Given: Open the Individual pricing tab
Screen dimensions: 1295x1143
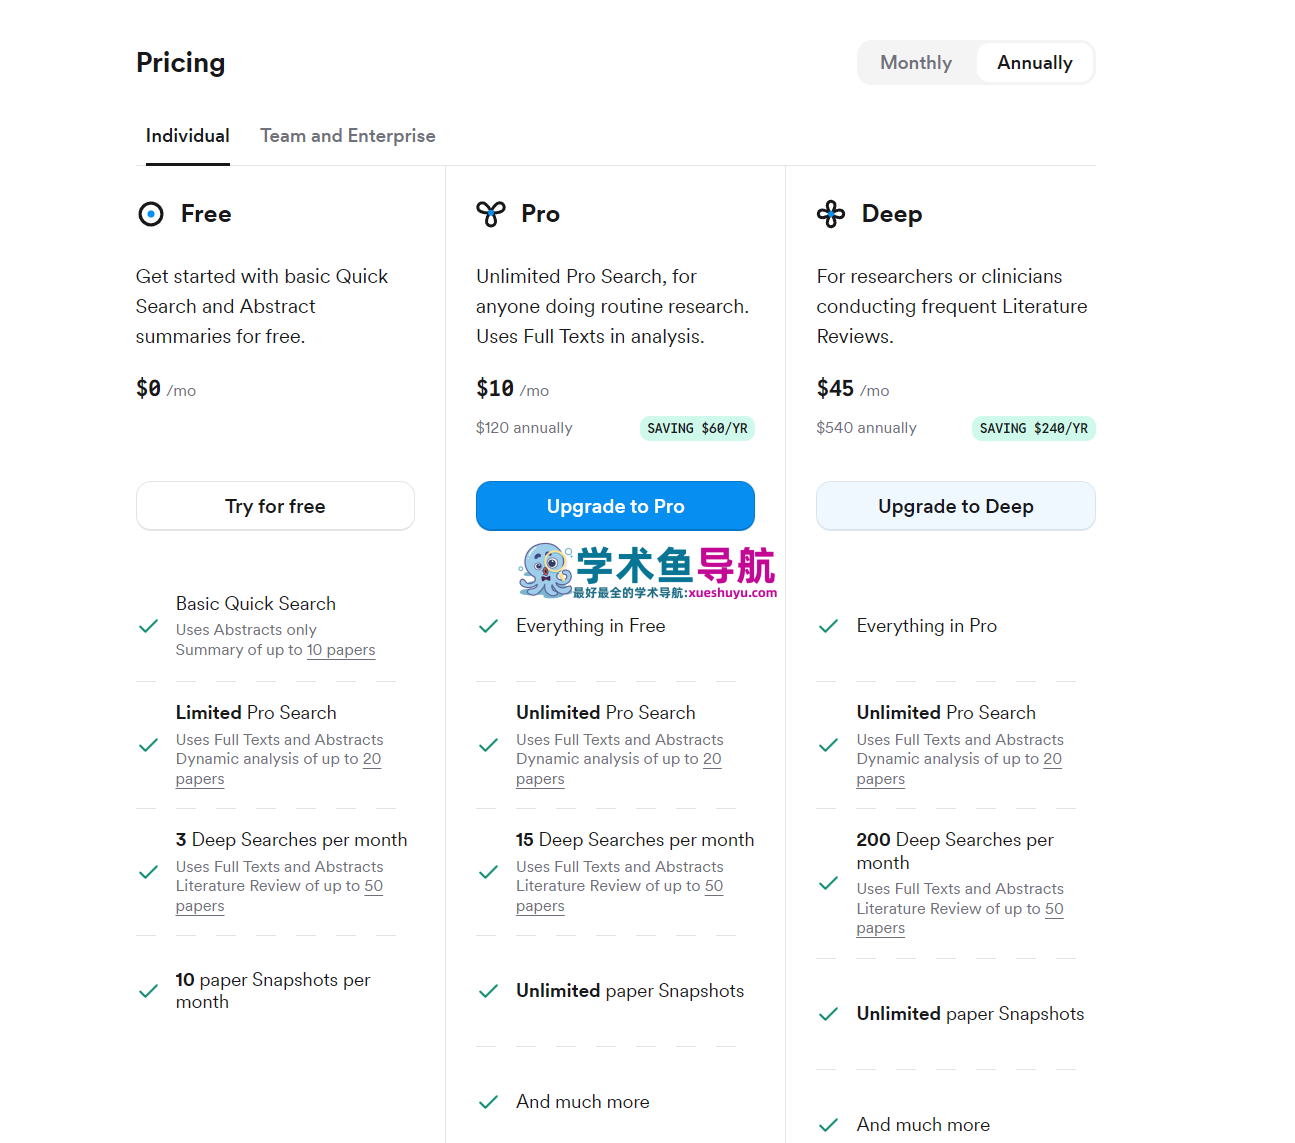Looking at the screenshot, I should [x=188, y=136].
